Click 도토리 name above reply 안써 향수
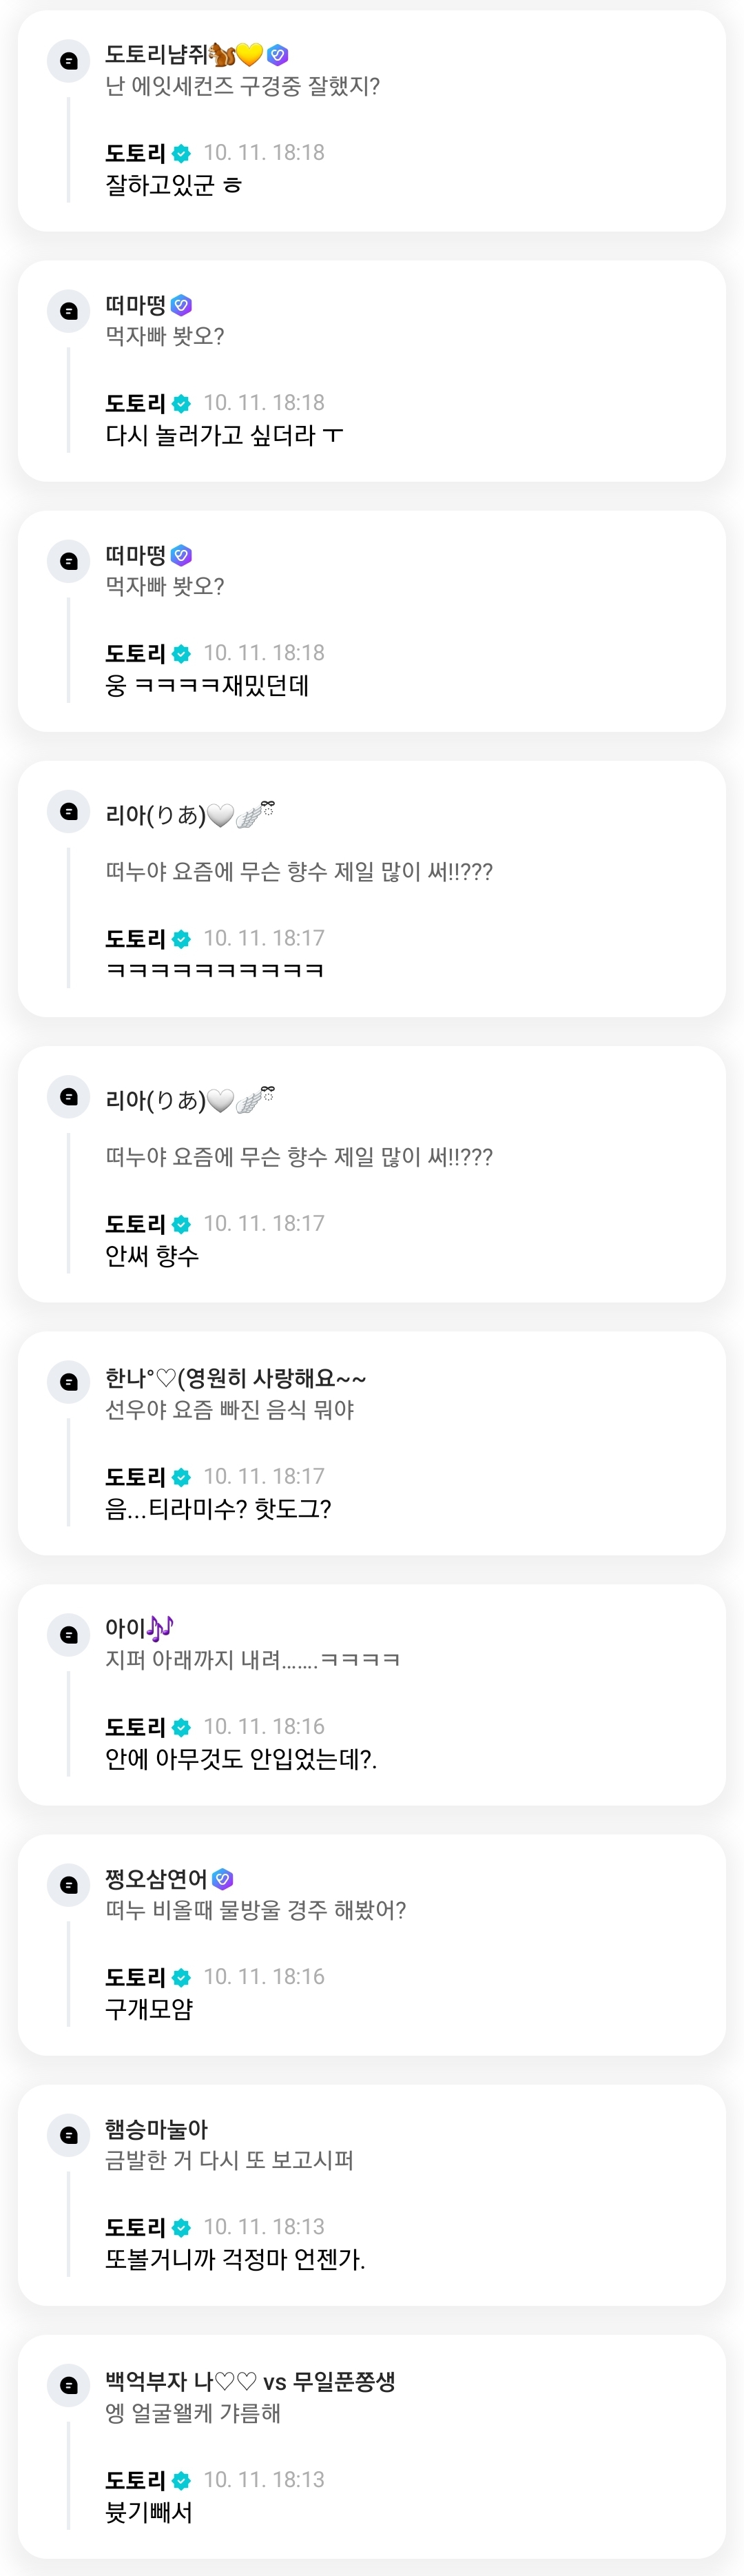Image resolution: width=744 pixels, height=2576 pixels. coord(135,1224)
